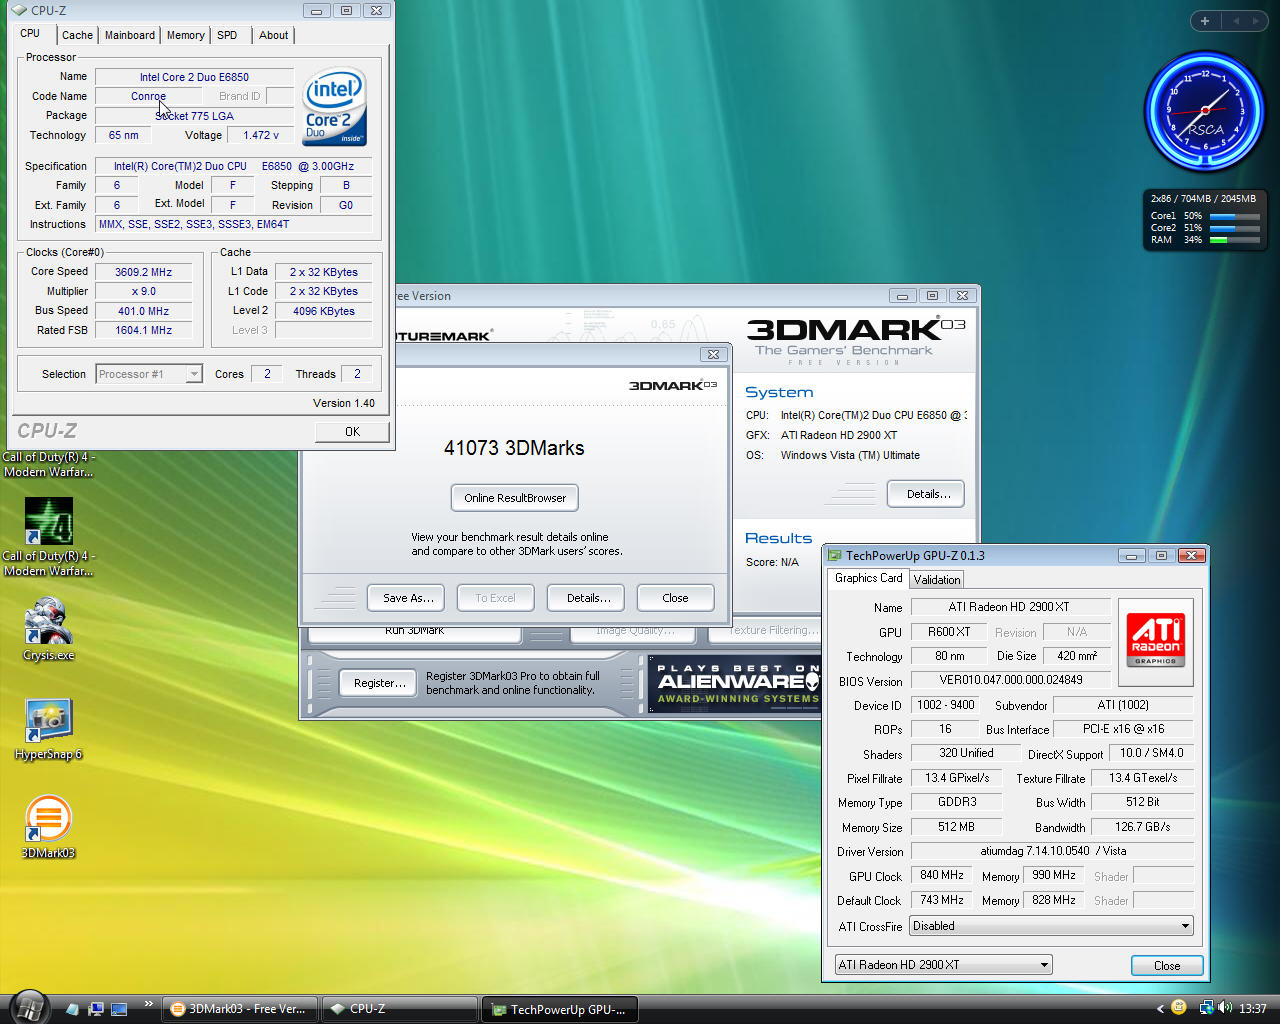
Task: Click Save As in 3DMark score dialog
Action: [x=408, y=598]
